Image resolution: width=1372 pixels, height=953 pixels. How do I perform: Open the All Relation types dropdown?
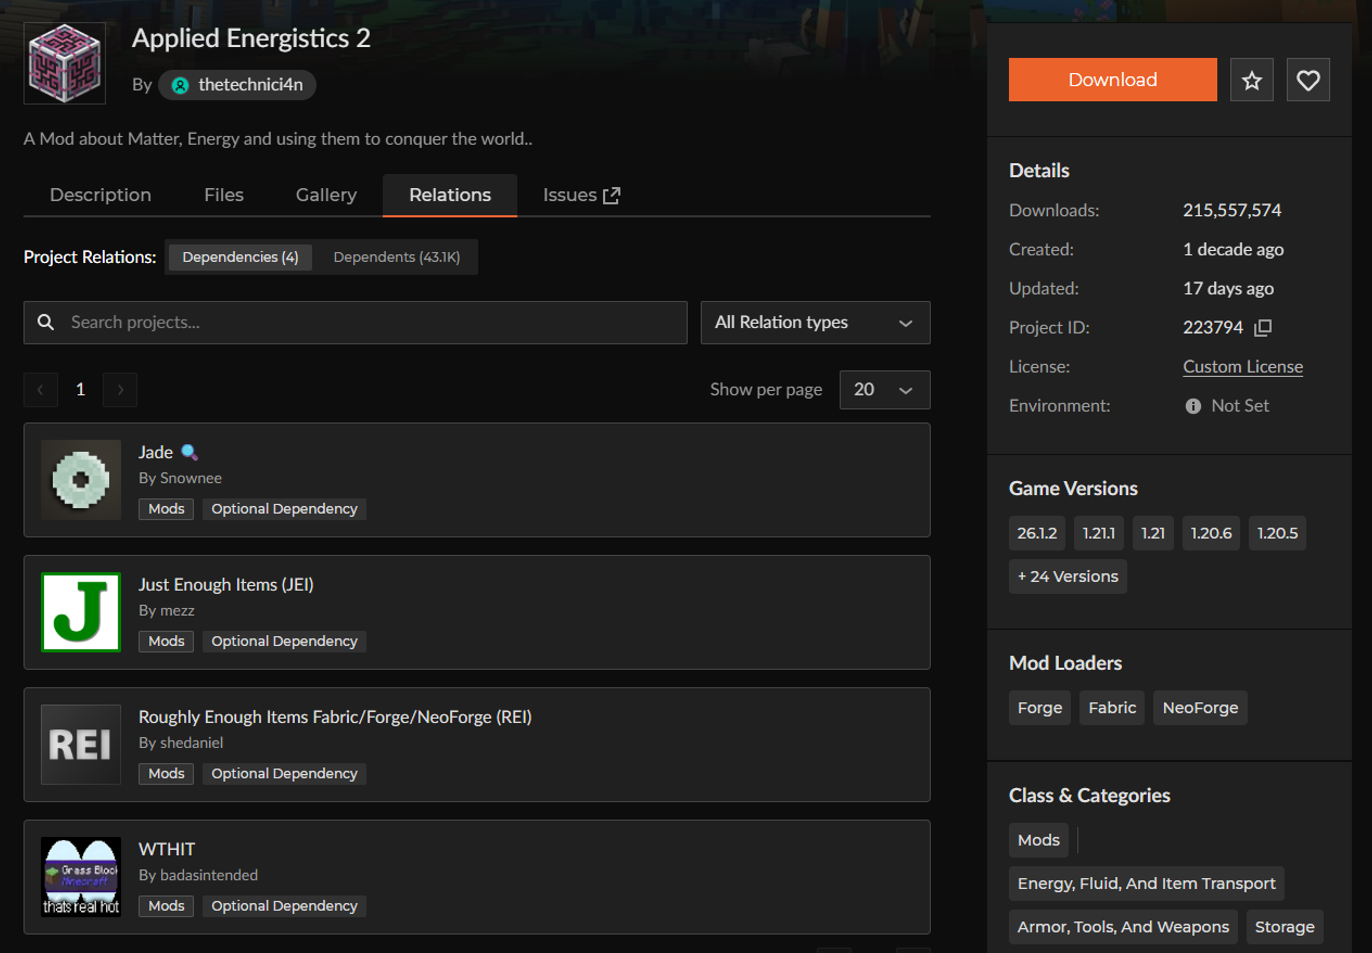point(815,322)
